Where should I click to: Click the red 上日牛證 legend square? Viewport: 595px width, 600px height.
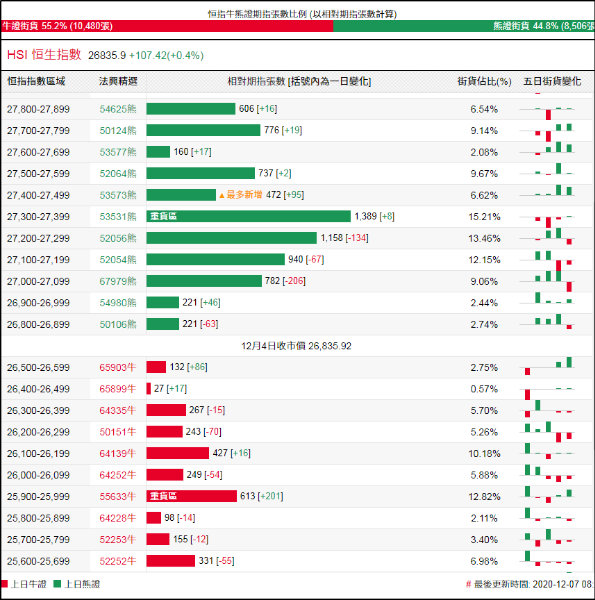(4, 584)
